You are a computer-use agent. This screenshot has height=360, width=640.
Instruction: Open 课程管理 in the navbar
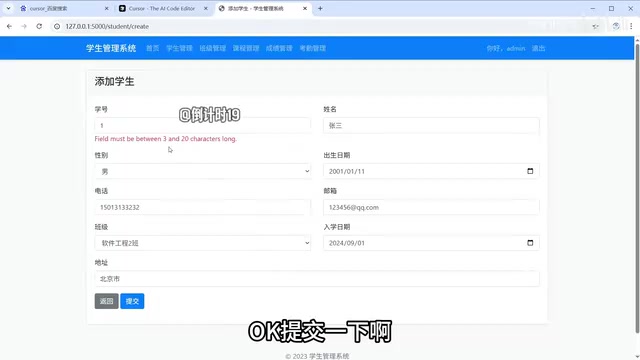coord(246,48)
